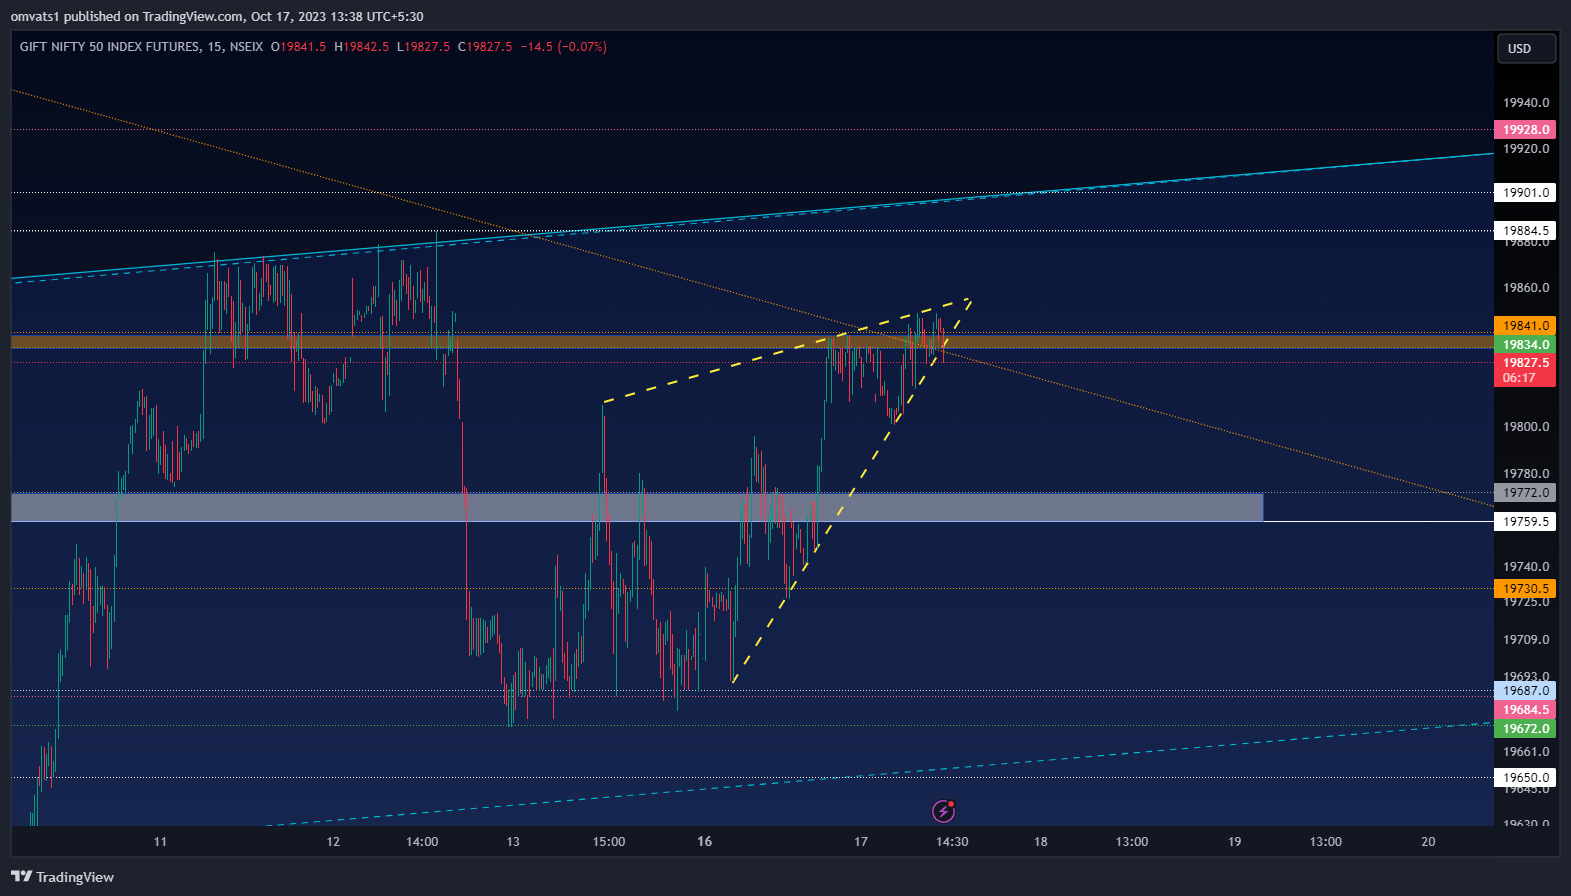Click the TradingView logo at bottom left

[62, 877]
